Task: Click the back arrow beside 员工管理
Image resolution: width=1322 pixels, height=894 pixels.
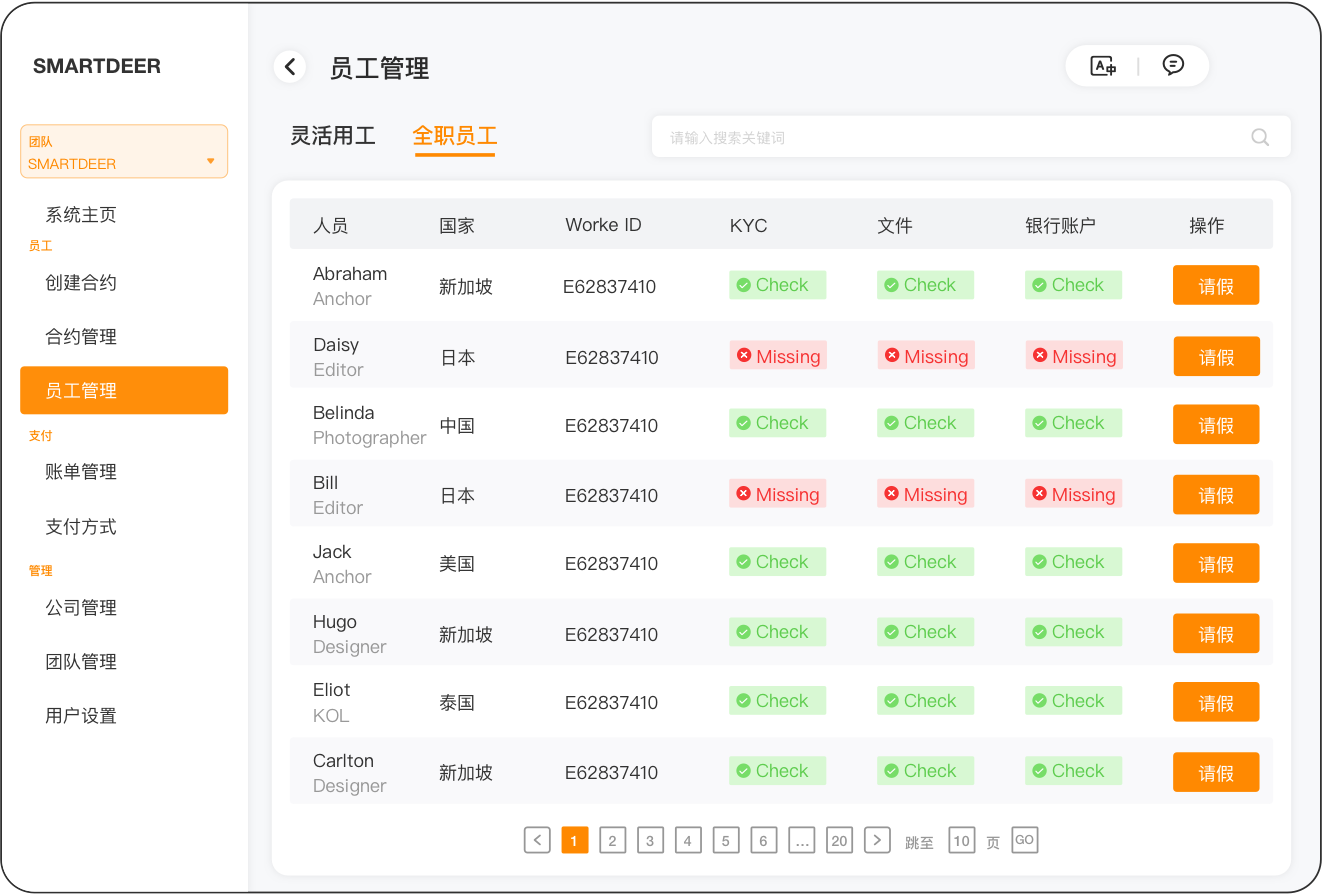Action: [290, 67]
